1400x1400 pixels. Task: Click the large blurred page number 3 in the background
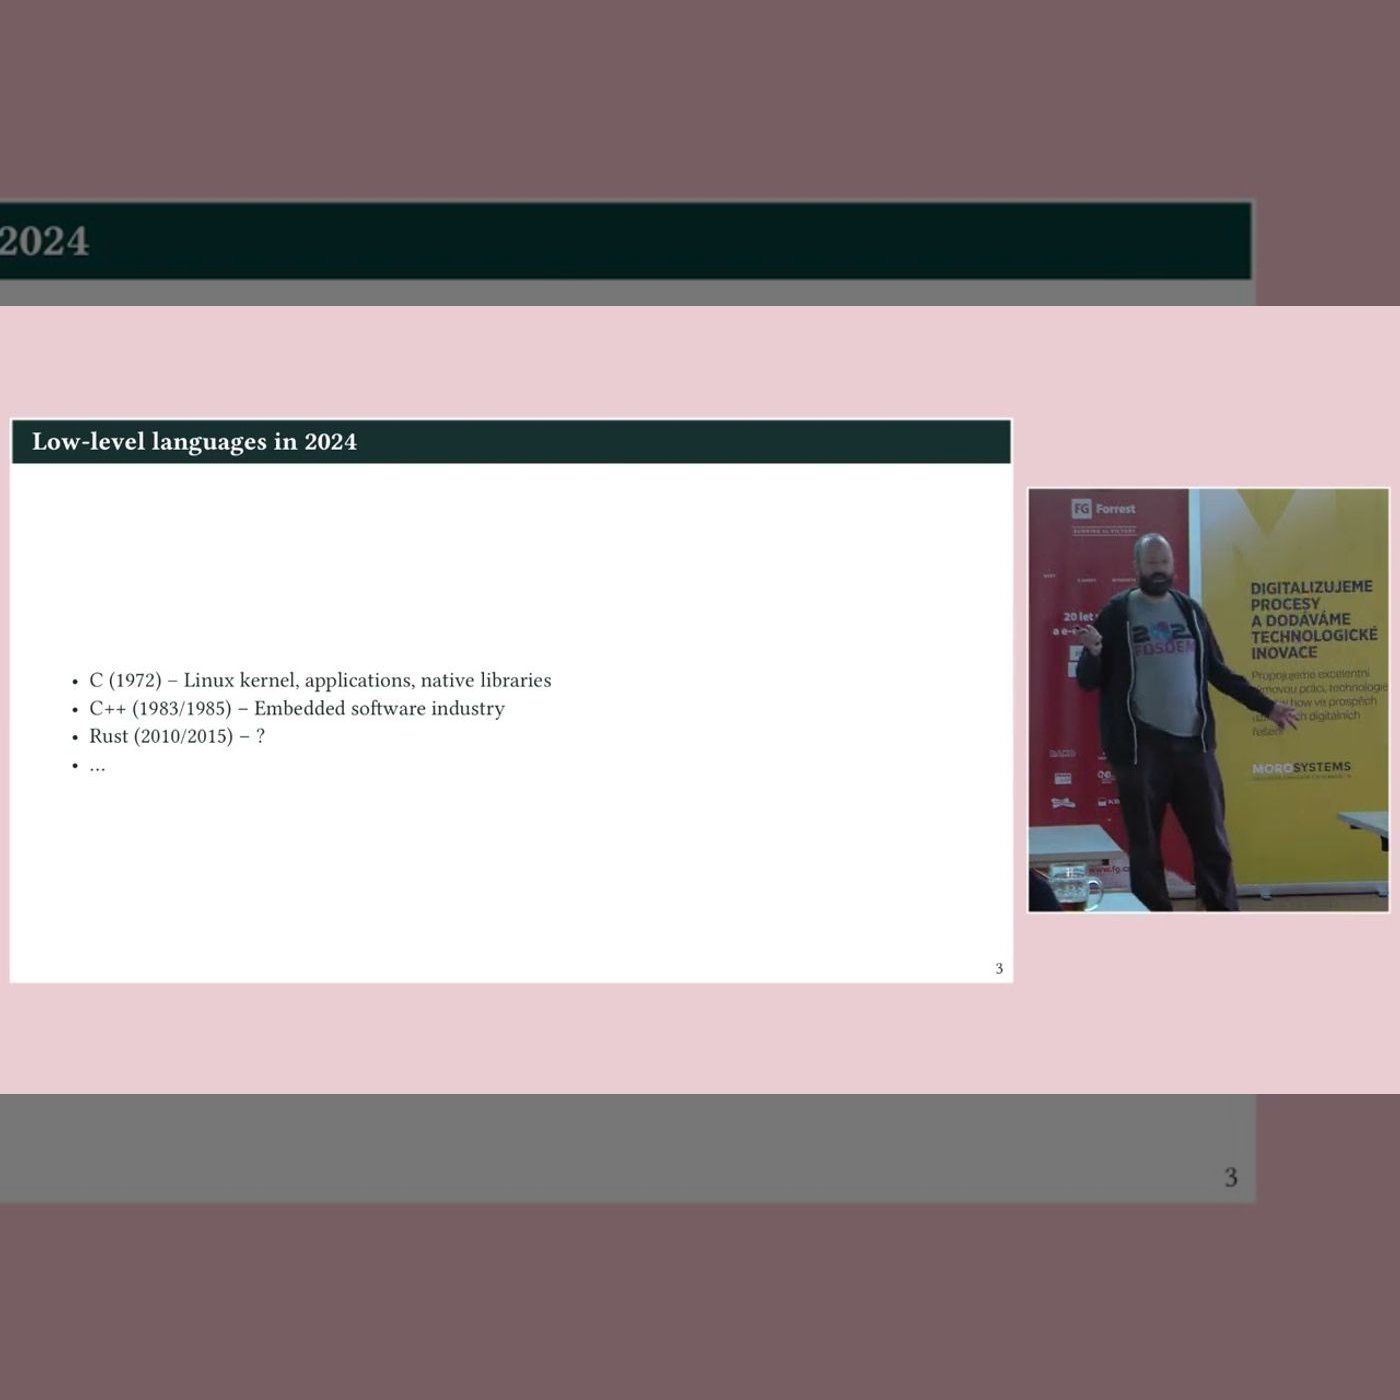point(1231,1177)
